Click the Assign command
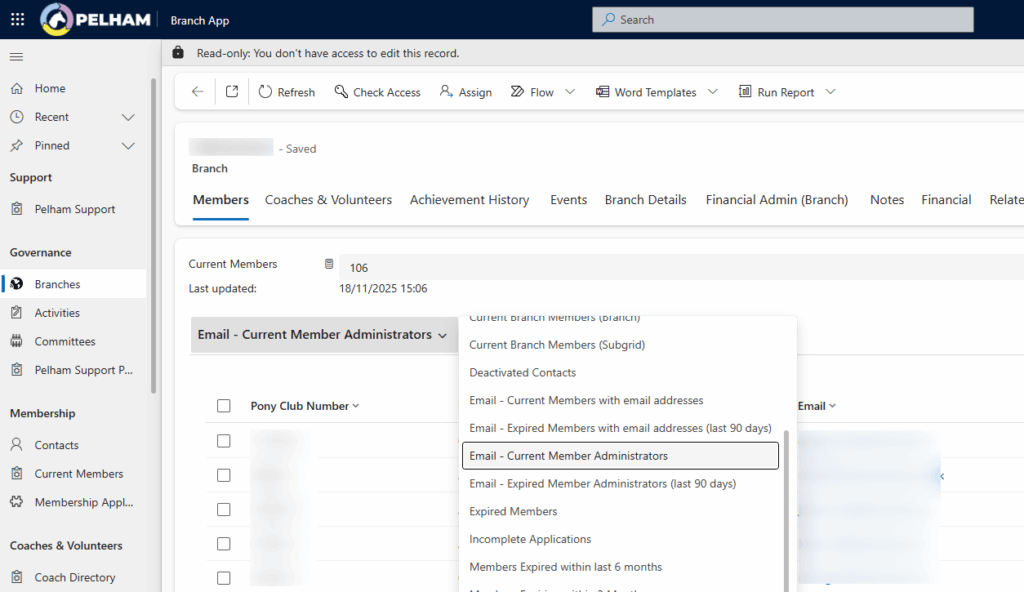Screen dimensions: 1024x592 [x=465, y=92]
